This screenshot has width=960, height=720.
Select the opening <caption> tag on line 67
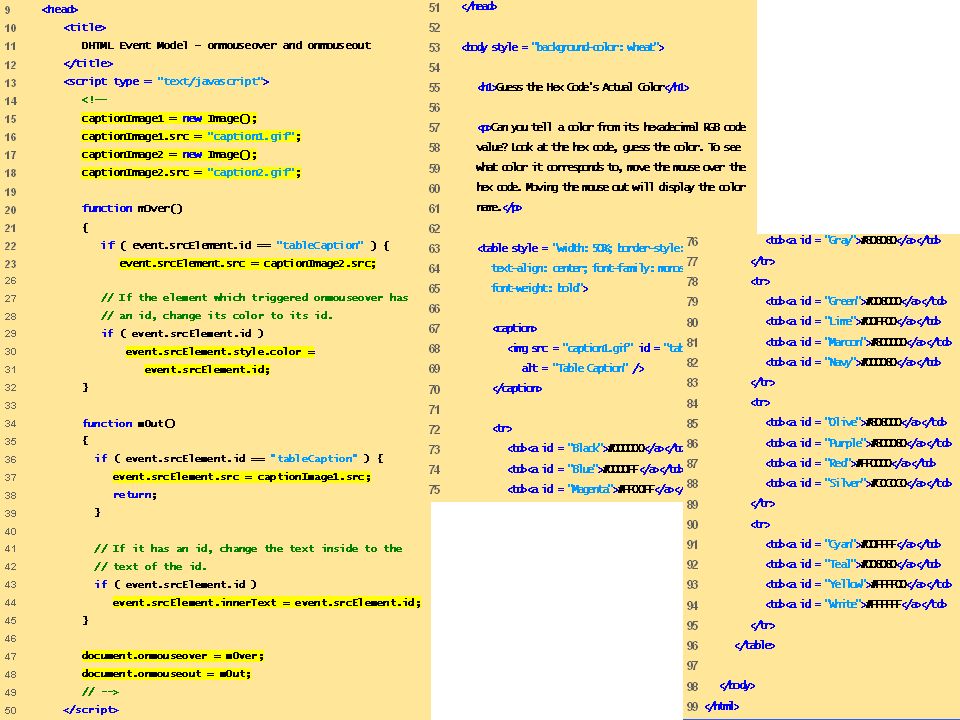click(x=515, y=328)
